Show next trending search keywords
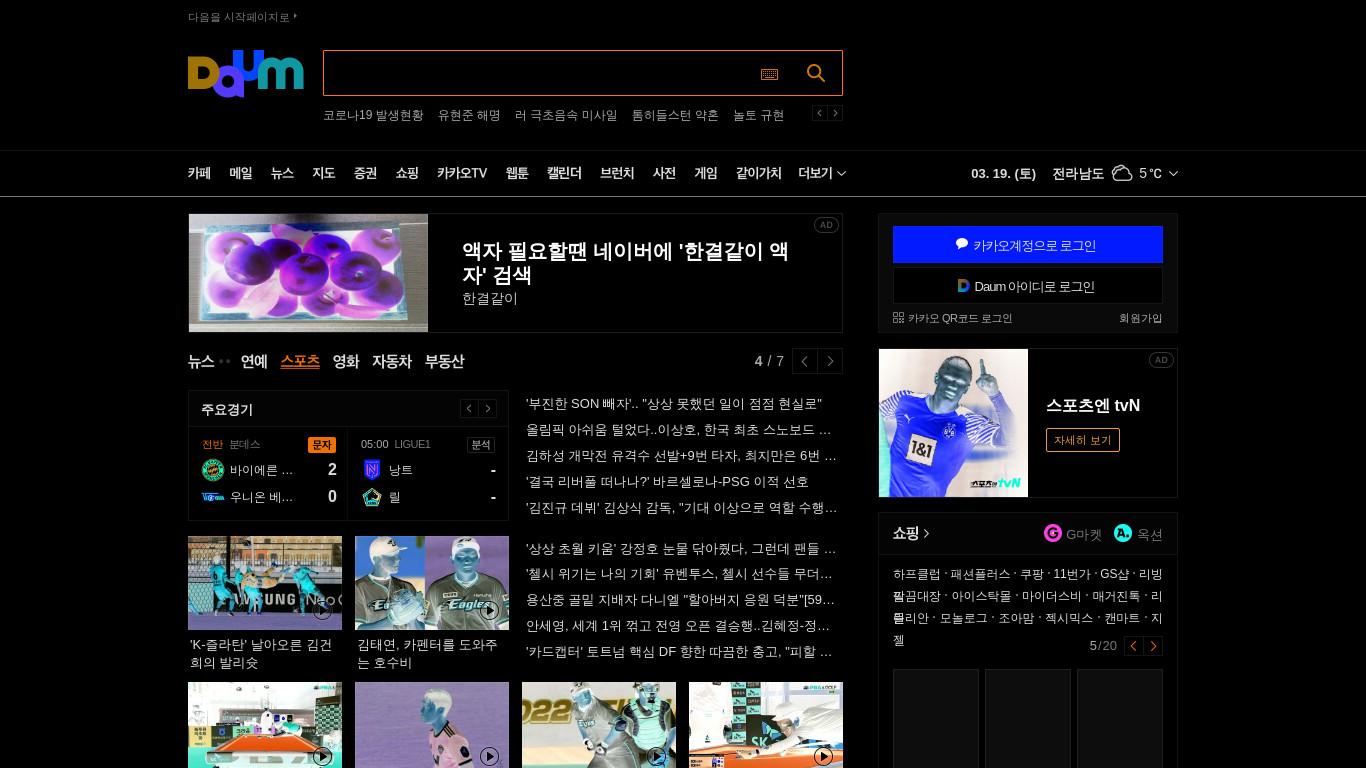The width and height of the screenshot is (1366, 768). [x=835, y=113]
